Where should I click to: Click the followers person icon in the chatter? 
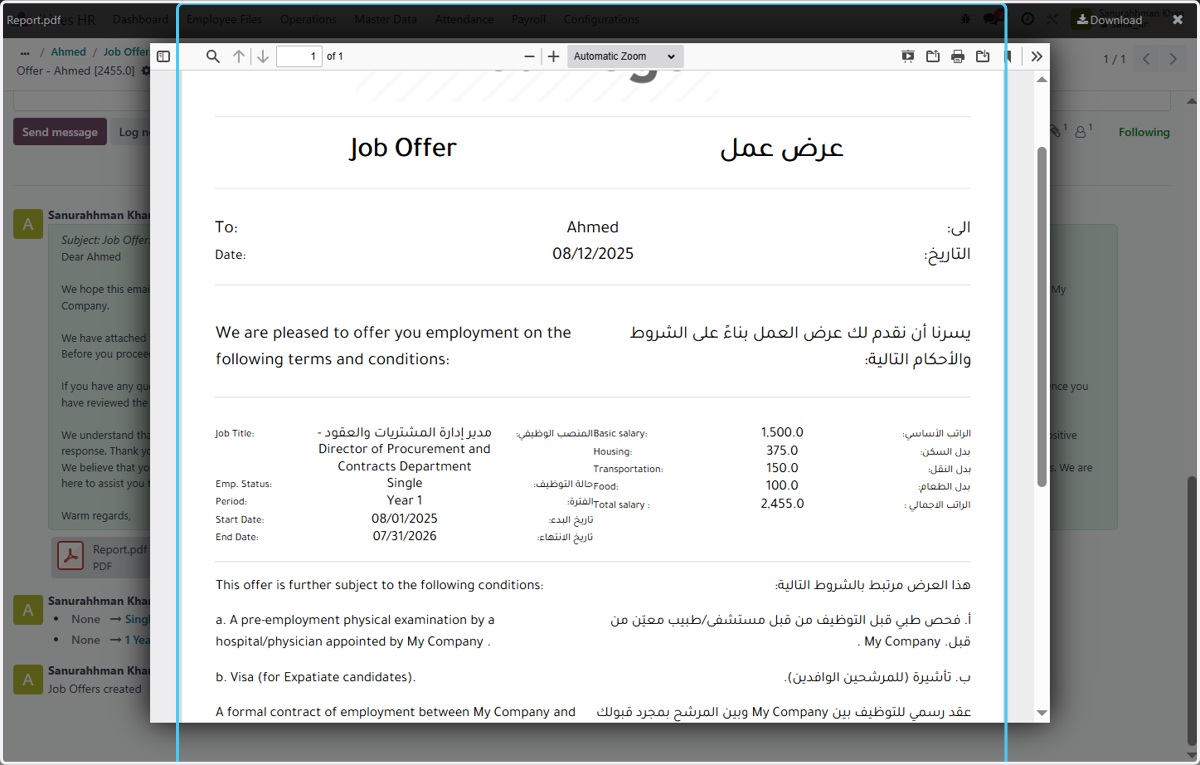[x=1083, y=131]
